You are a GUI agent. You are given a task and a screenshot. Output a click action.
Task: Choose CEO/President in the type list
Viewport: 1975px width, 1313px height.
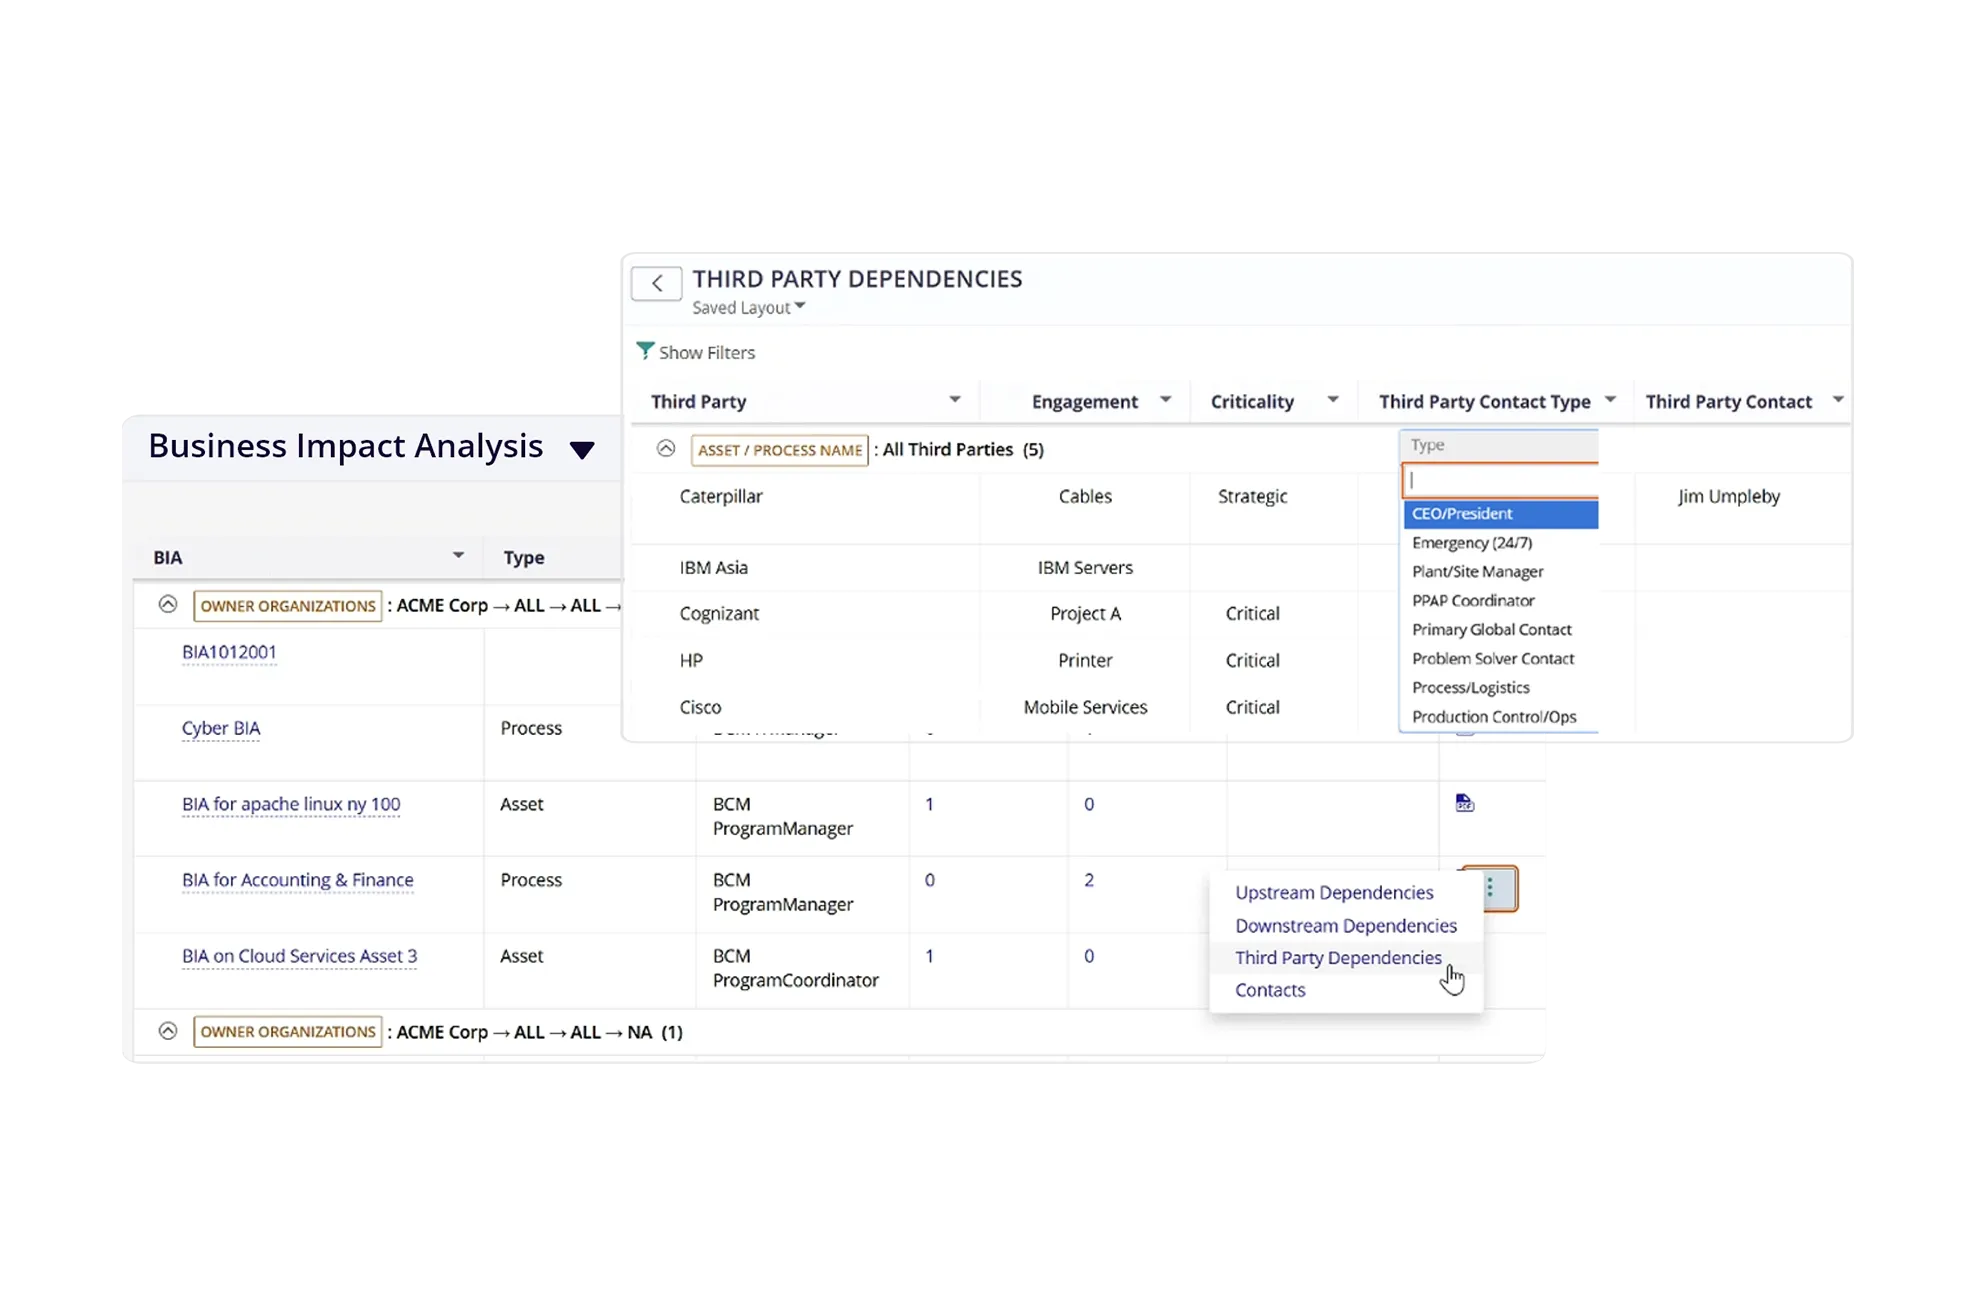(1462, 514)
